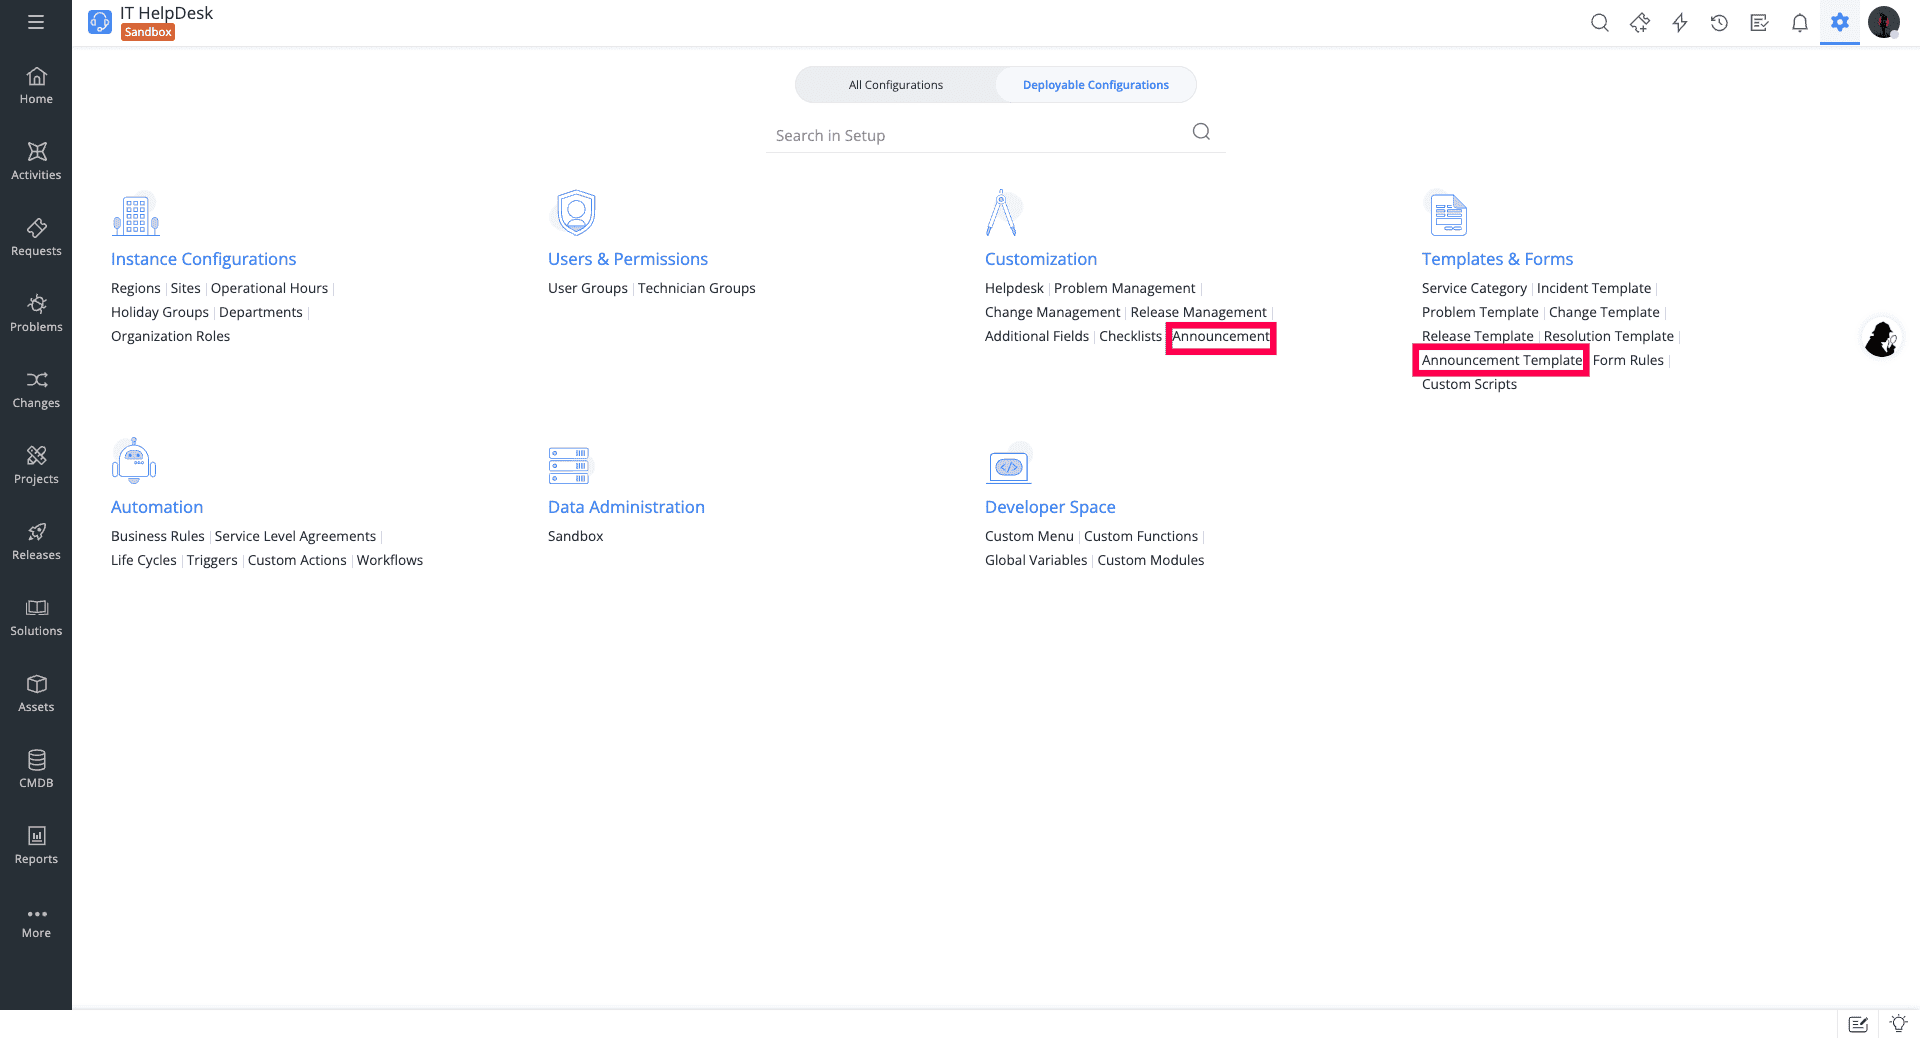Viewport: 1920px width, 1038px height.
Task: Click the add new request ticket icon
Action: click(x=1640, y=22)
